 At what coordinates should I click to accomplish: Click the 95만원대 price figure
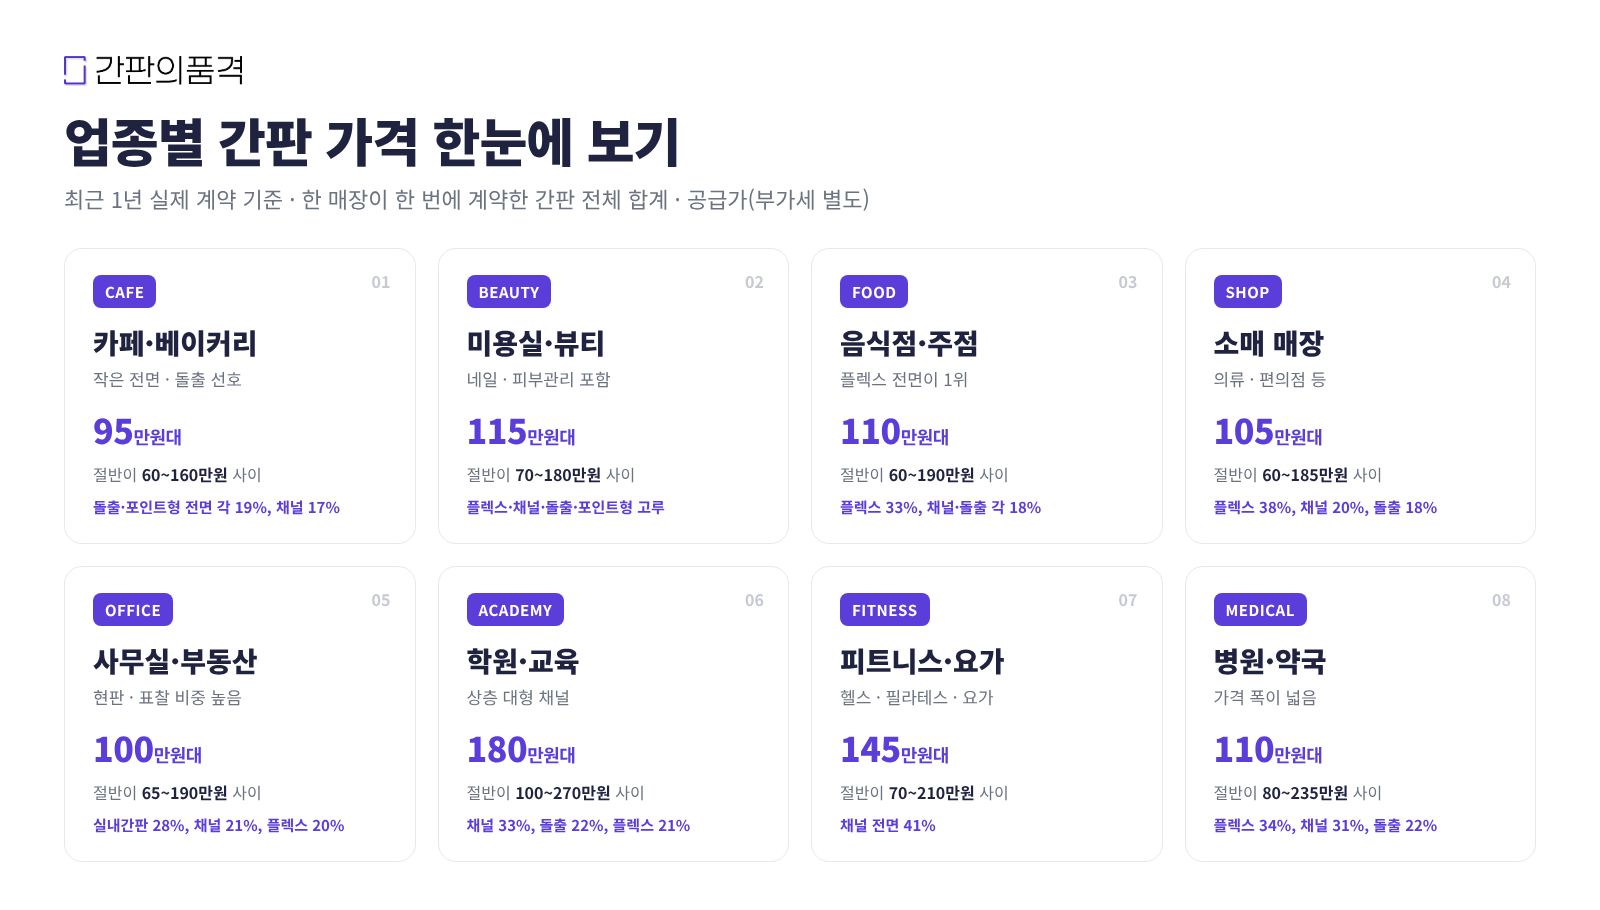[137, 432]
